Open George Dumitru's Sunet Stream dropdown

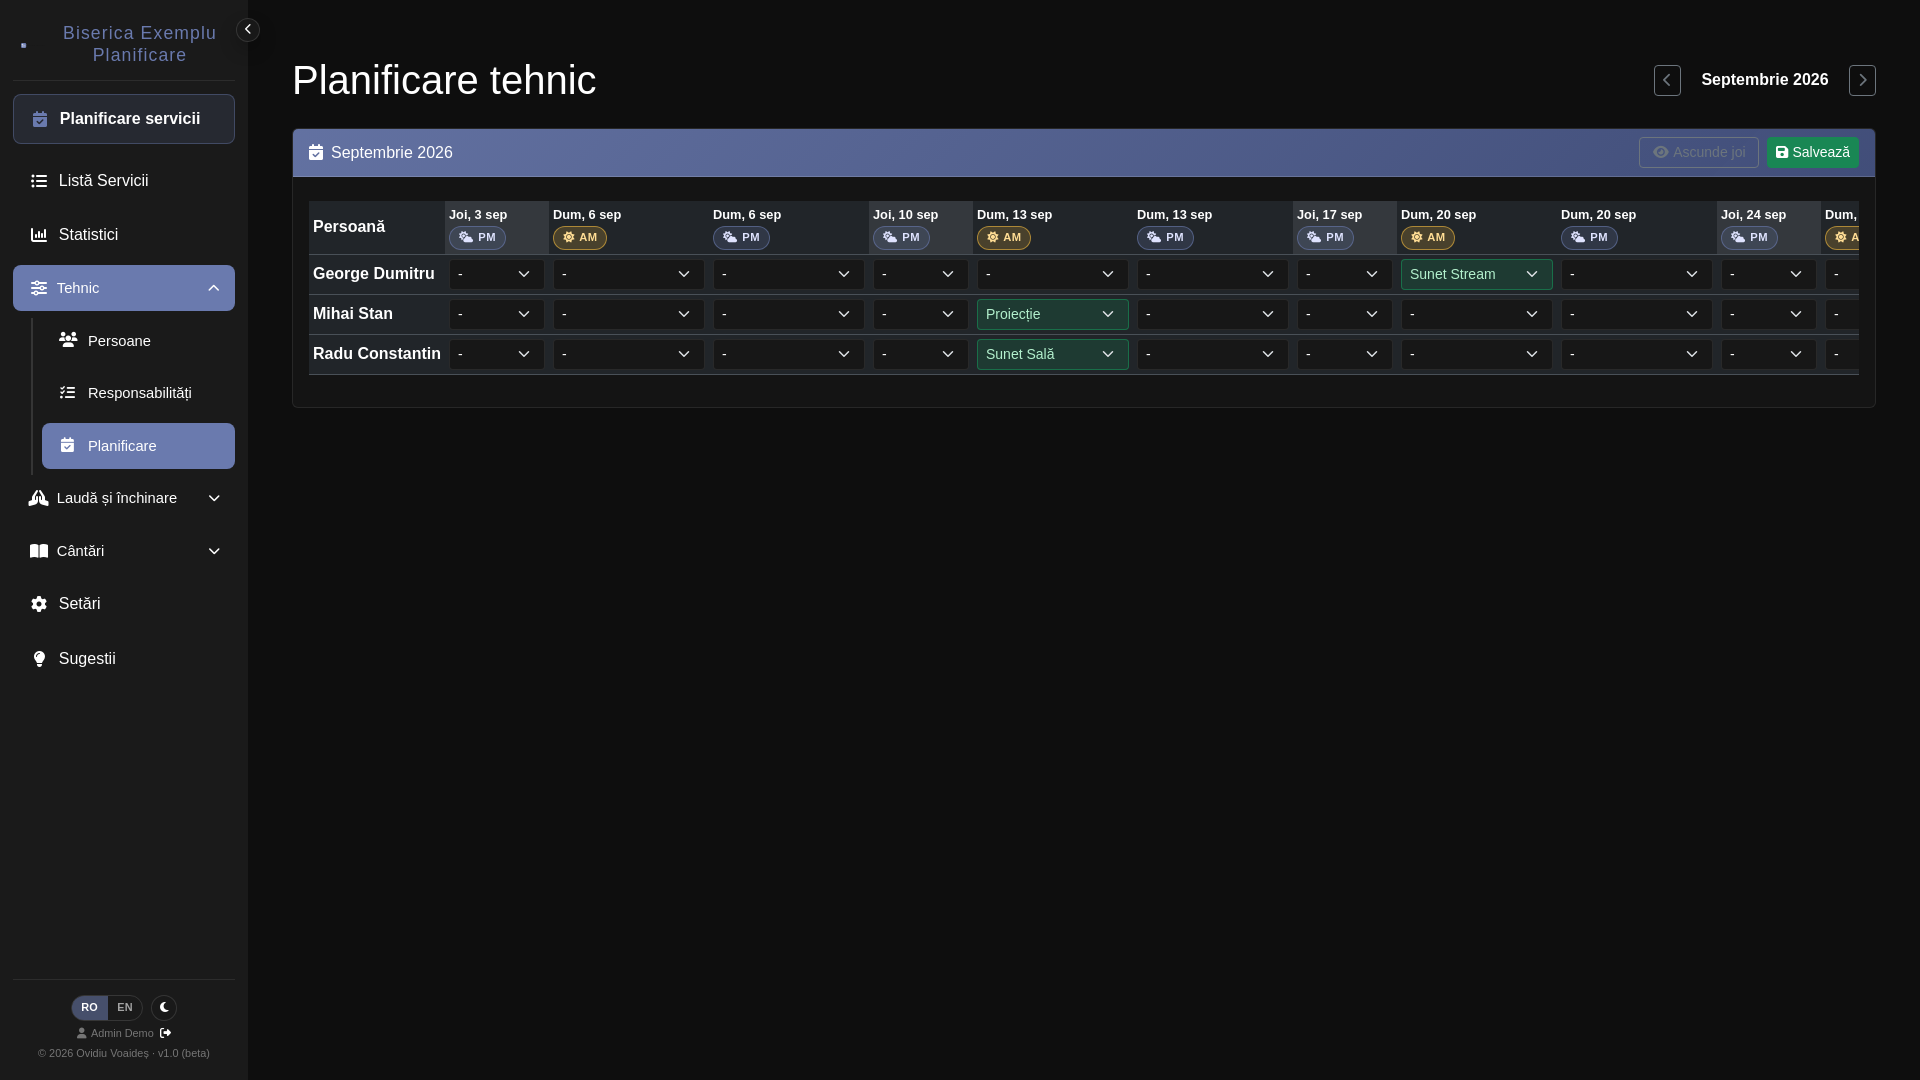click(x=1476, y=274)
